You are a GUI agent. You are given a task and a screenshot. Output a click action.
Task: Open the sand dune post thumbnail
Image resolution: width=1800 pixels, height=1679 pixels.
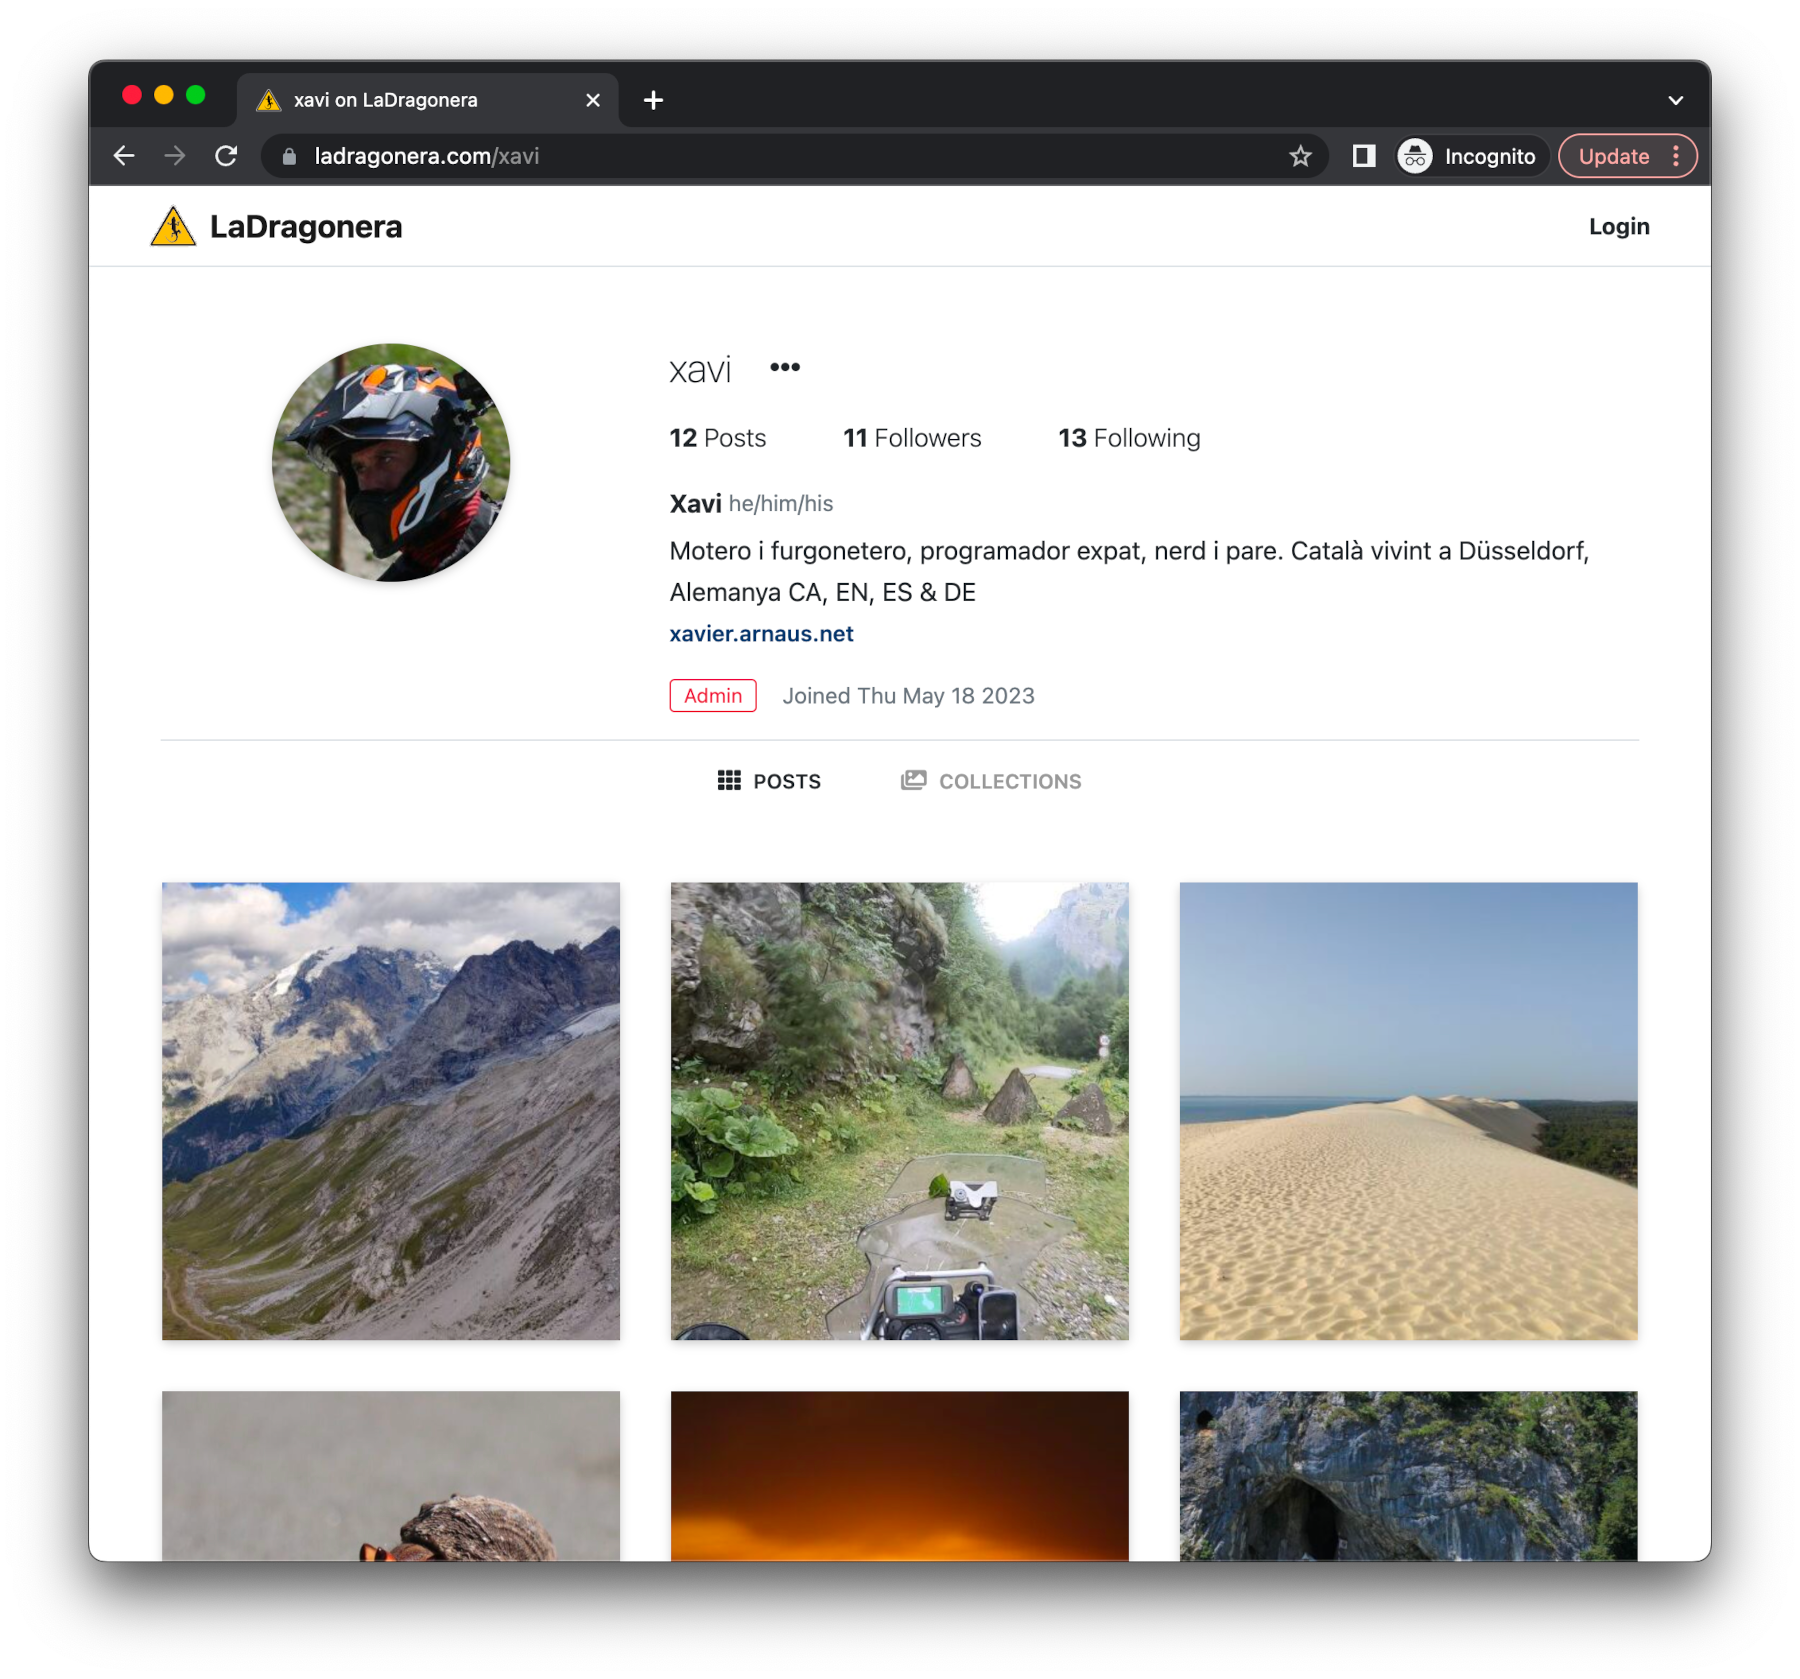pyautogui.click(x=1408, y=1110)
